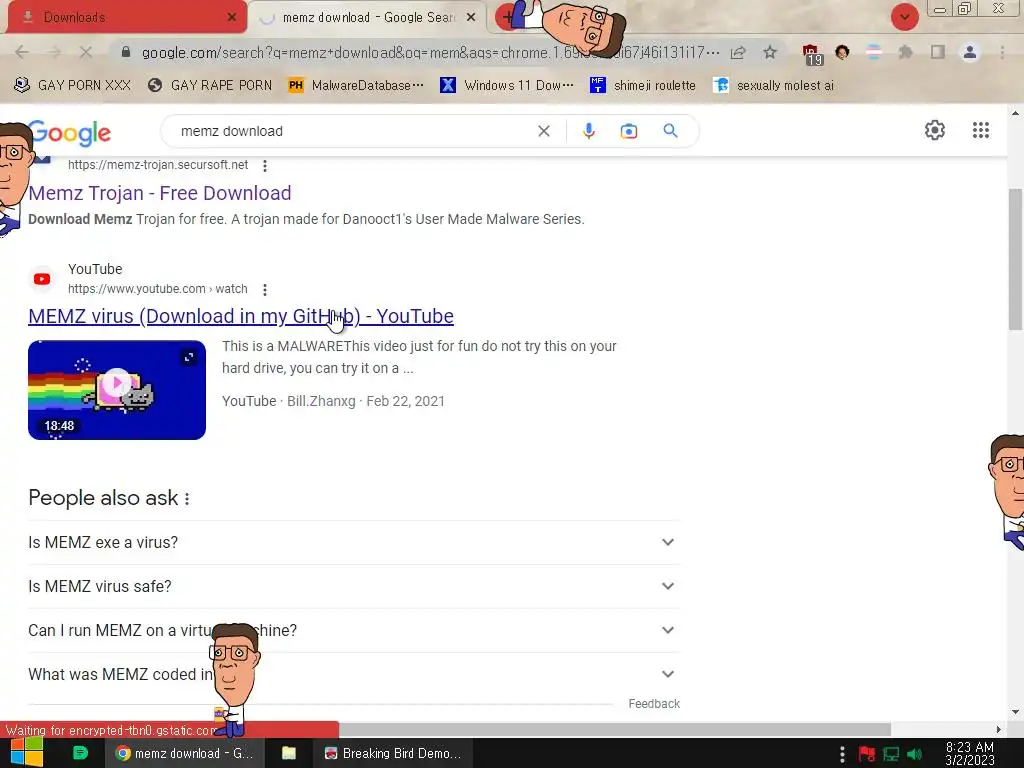Share this page via the share icon
Viewport: 1024px width, 768px height.
738,52
